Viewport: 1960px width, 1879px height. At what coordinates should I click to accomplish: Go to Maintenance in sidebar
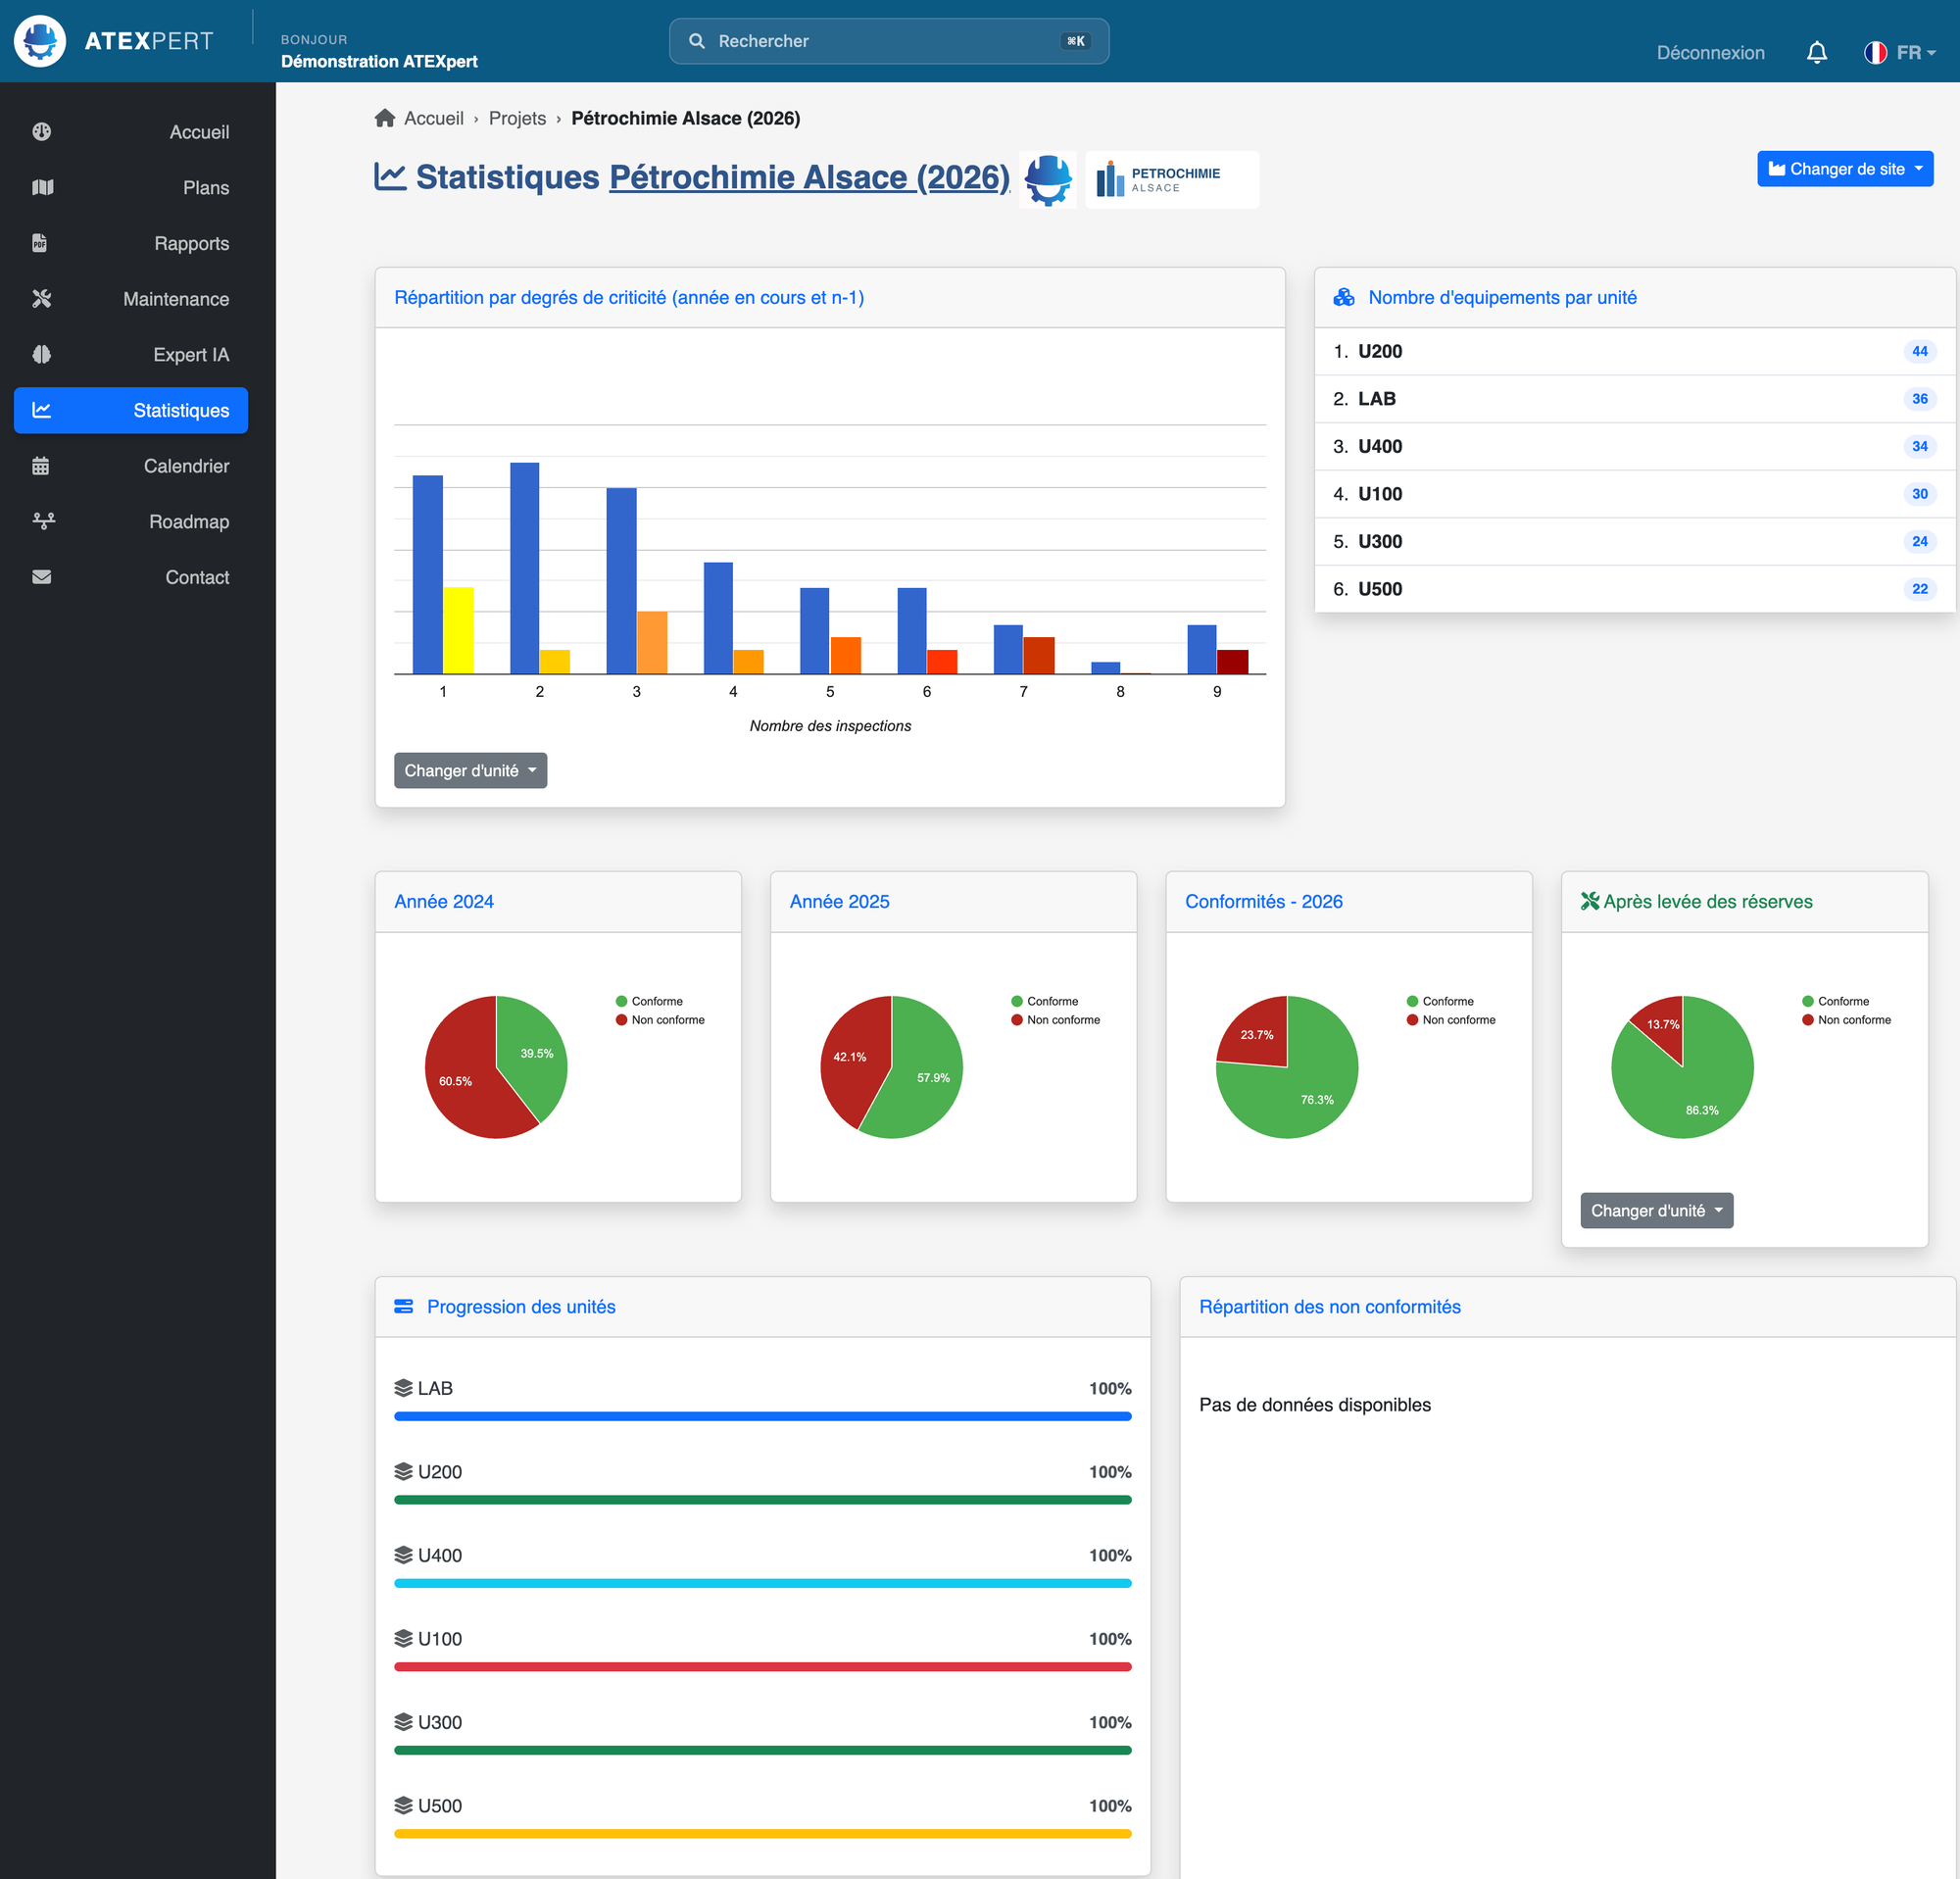click(x=131, y=299)
